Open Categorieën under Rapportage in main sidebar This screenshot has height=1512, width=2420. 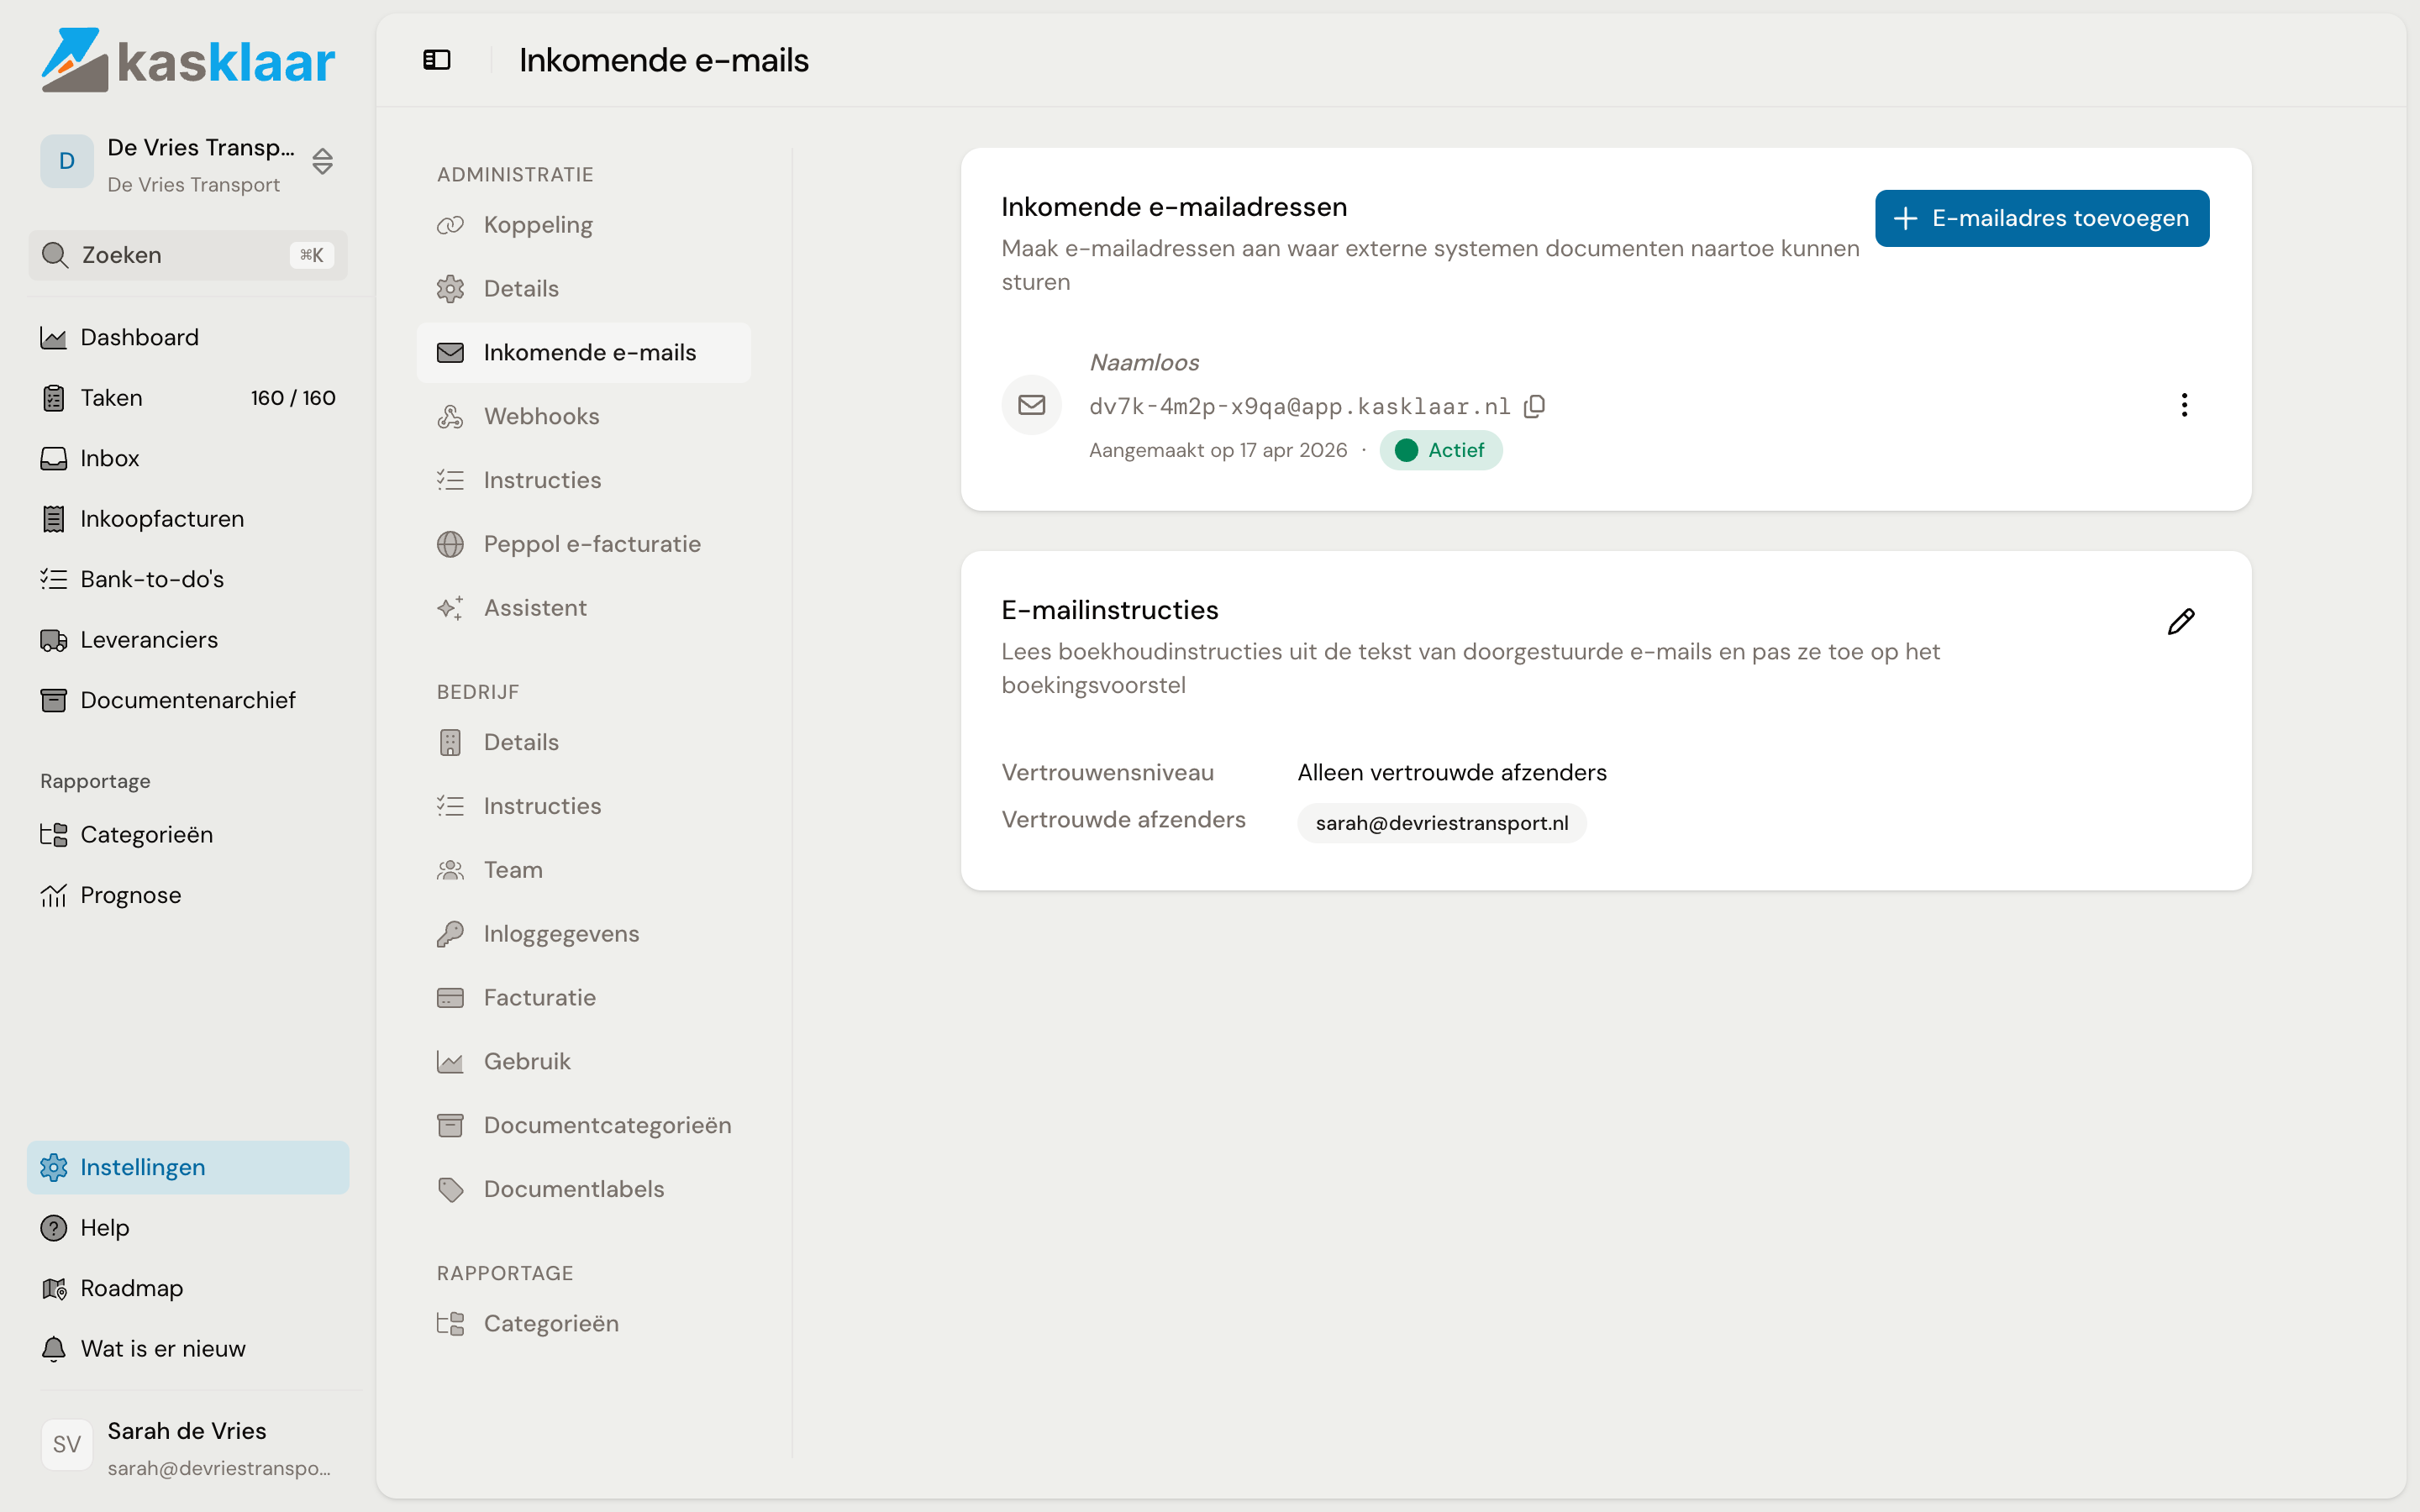pyautogui.click(x=188, y=834)
